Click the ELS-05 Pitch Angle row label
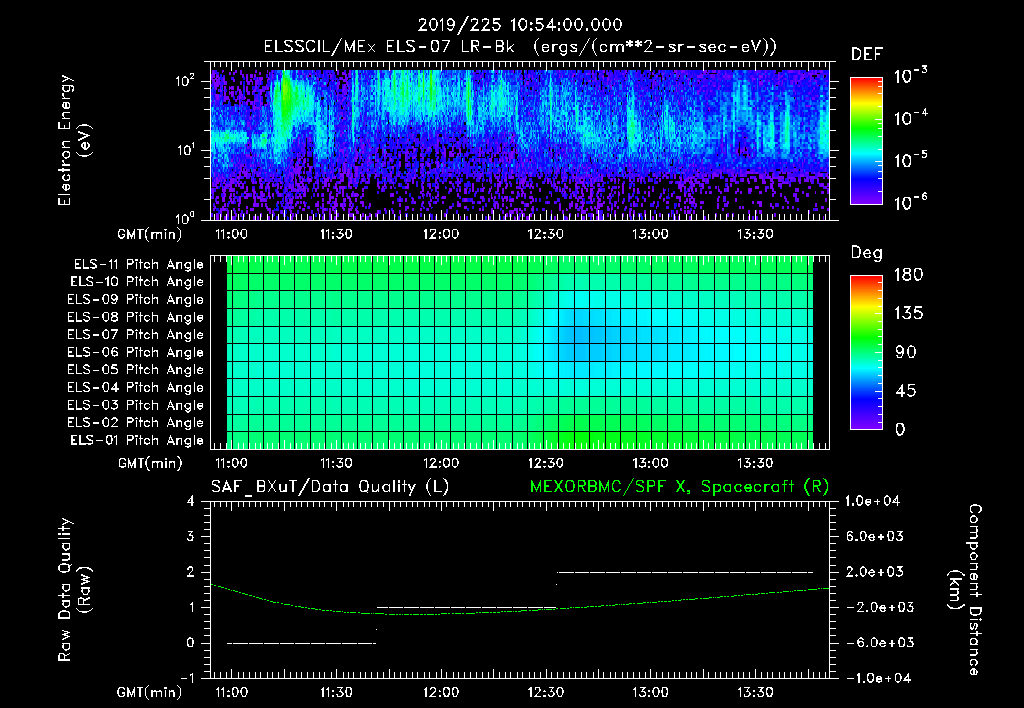 coord(136,370)
